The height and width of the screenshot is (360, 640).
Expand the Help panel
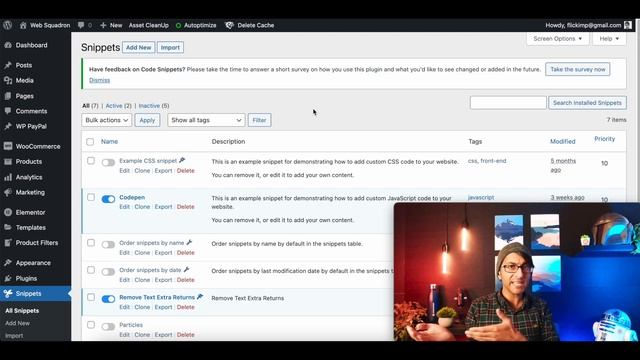(x=609, y=39)
